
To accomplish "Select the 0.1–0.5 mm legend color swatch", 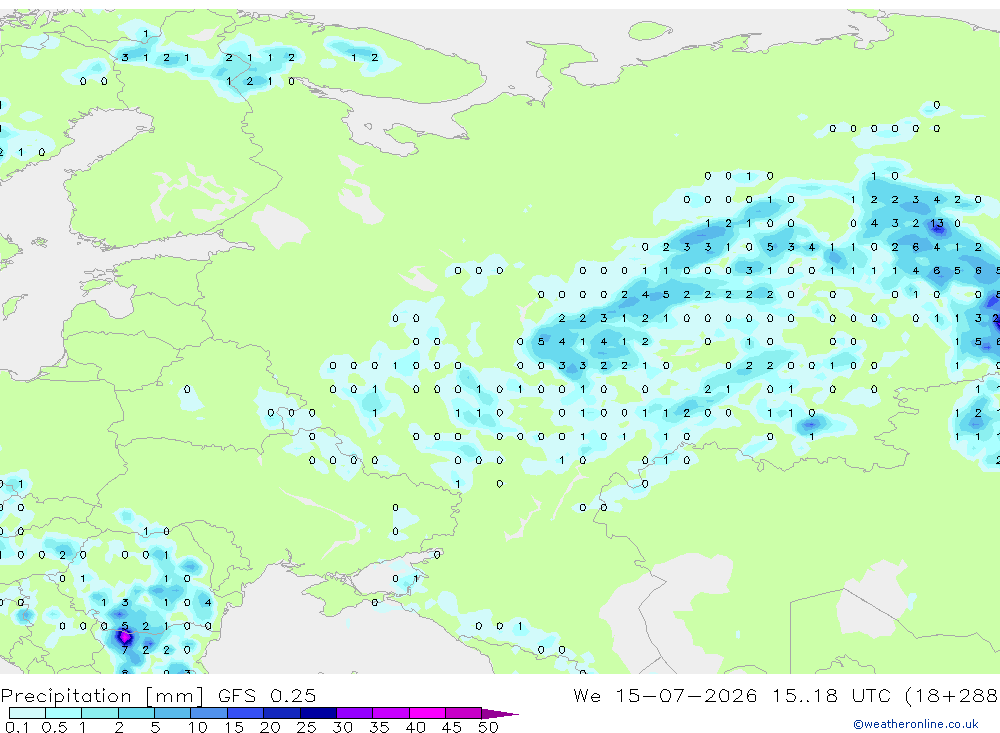I will coord(27,713).
